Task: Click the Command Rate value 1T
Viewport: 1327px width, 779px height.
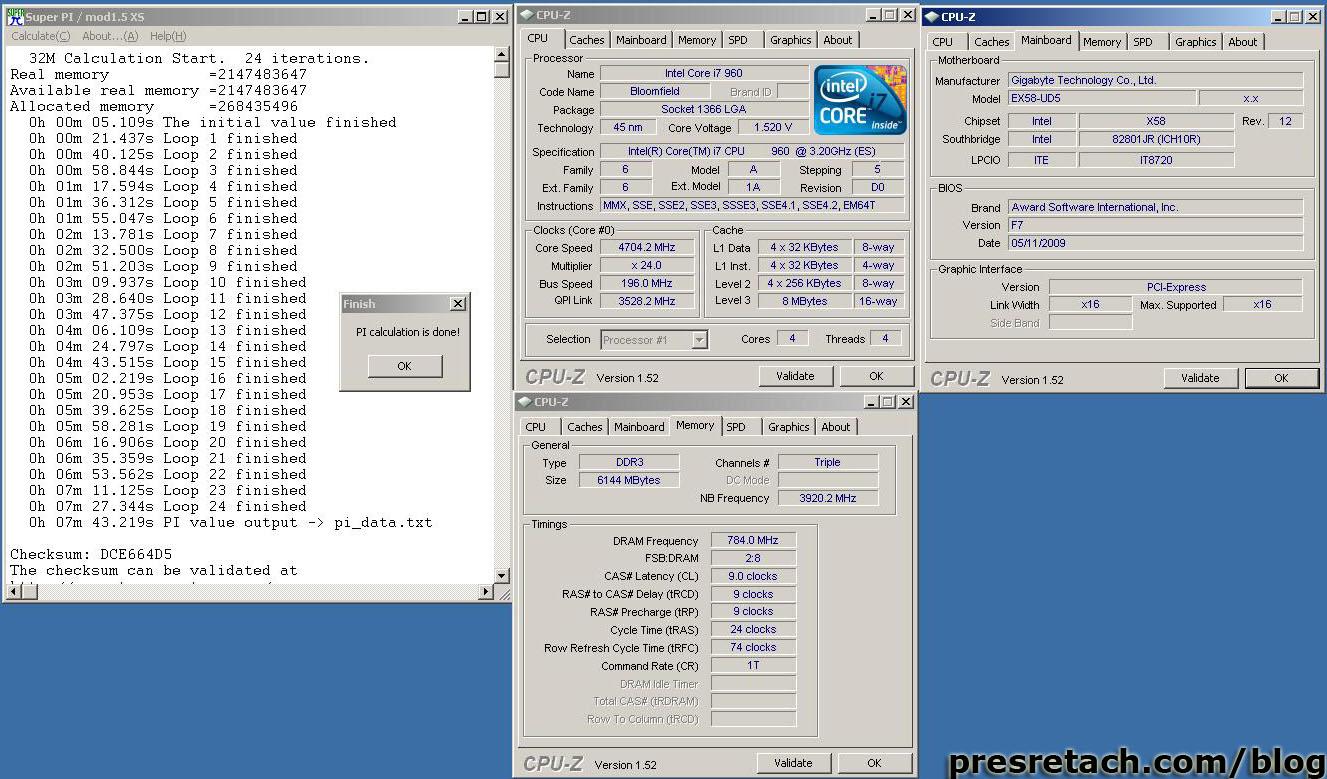Action: tap(753, 665)
